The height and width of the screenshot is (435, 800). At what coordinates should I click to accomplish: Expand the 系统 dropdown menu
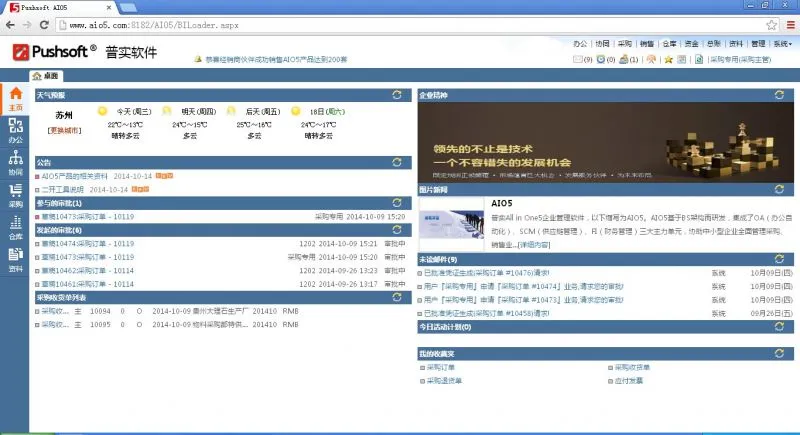click(783, 44)
